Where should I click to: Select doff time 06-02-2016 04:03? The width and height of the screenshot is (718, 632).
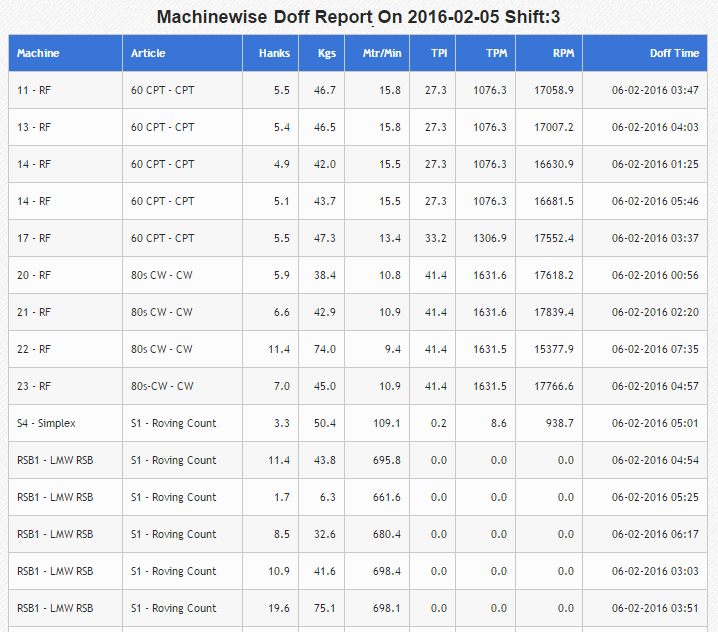[655, 127]
